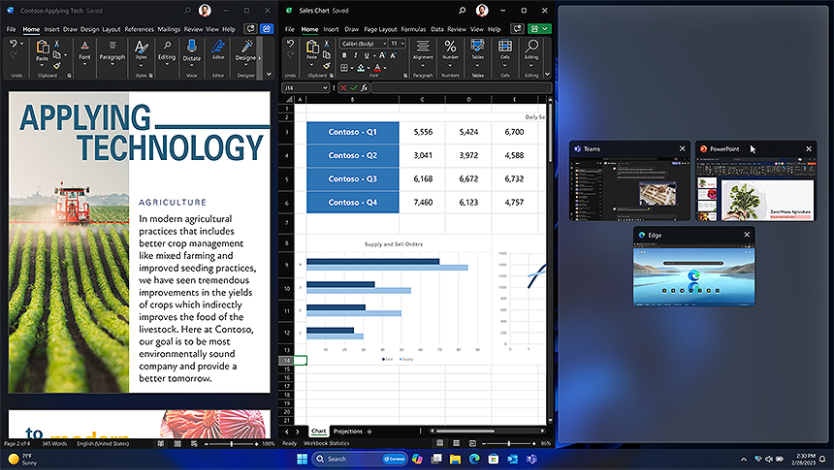Click the Cut scissors icon in Excel
Viewport: 834px width, 470px height.
pos(327,44)
